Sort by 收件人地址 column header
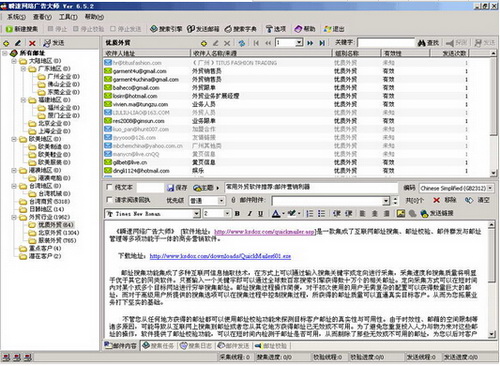 pos(147,53)
